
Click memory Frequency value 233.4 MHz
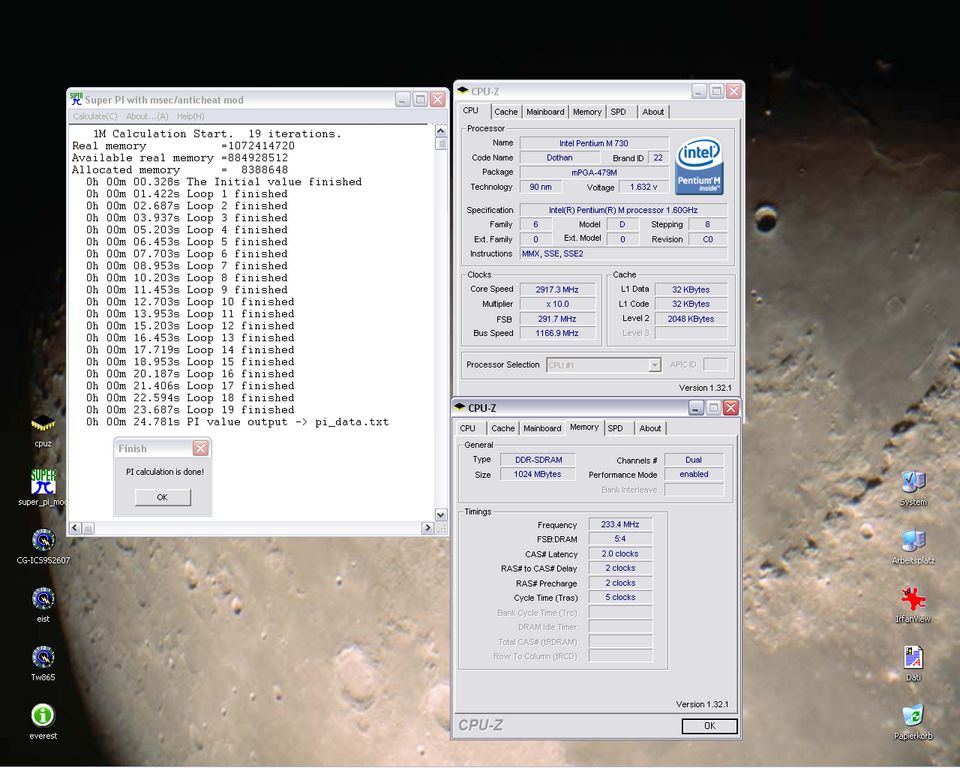[x=620, y=524]
